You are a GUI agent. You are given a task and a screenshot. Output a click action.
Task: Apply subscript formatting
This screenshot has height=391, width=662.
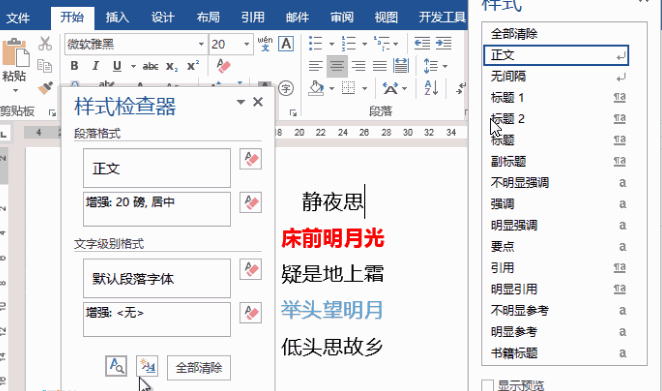tap(171, 66)
